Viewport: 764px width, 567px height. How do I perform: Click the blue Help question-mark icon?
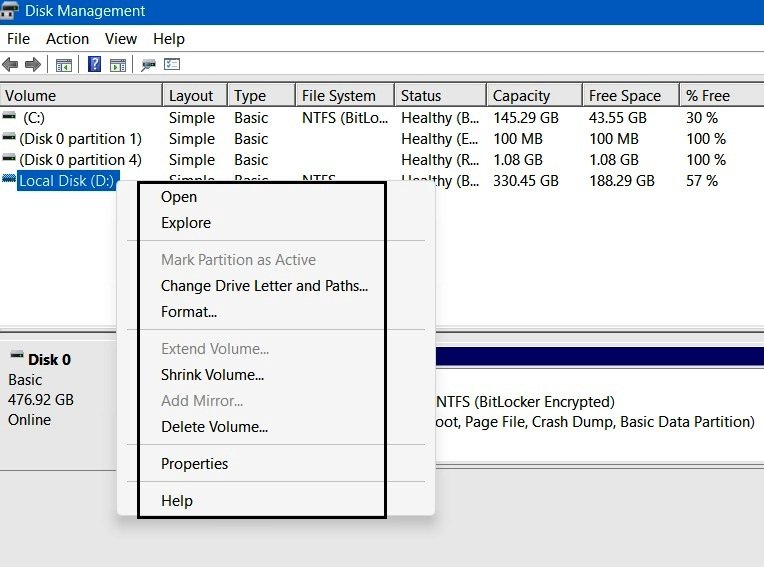point(95,64)
